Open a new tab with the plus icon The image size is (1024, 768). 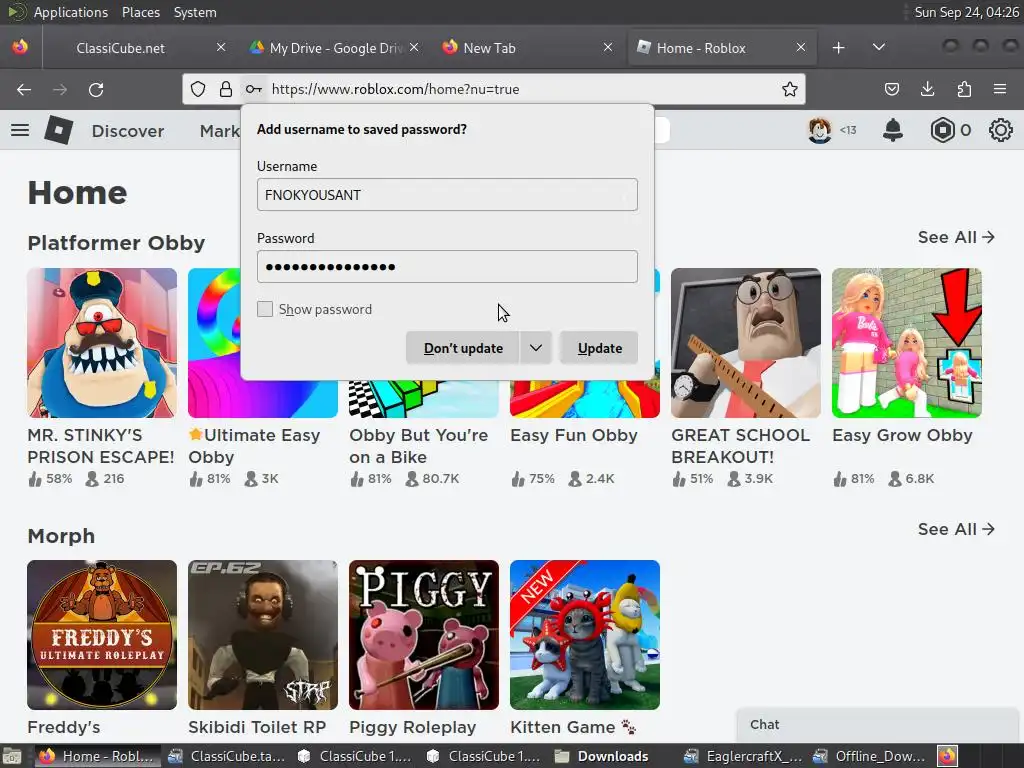(x=839, y=48)
